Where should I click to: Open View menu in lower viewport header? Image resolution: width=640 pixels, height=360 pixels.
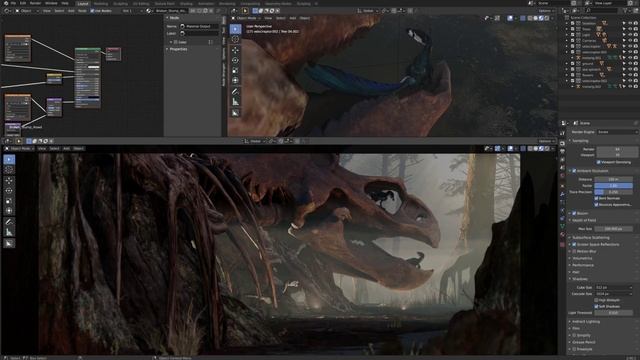point(42,149)
